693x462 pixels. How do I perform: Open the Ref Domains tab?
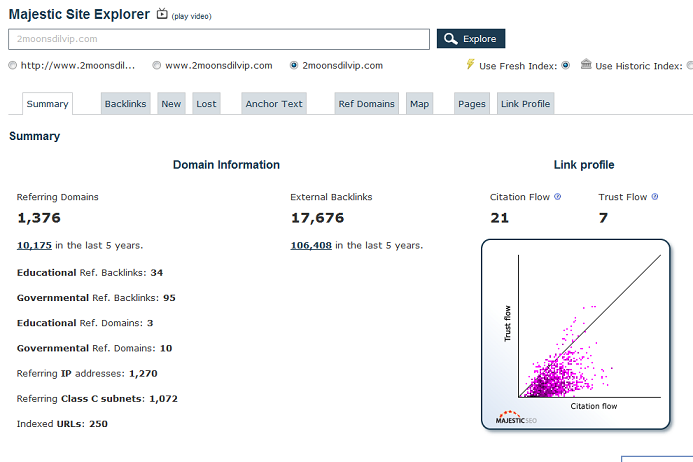367,104
